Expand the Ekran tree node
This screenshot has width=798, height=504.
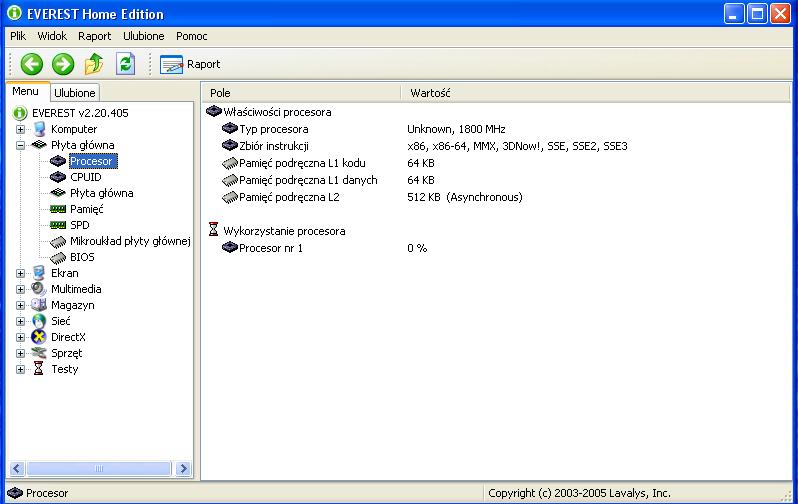[20, 273]
